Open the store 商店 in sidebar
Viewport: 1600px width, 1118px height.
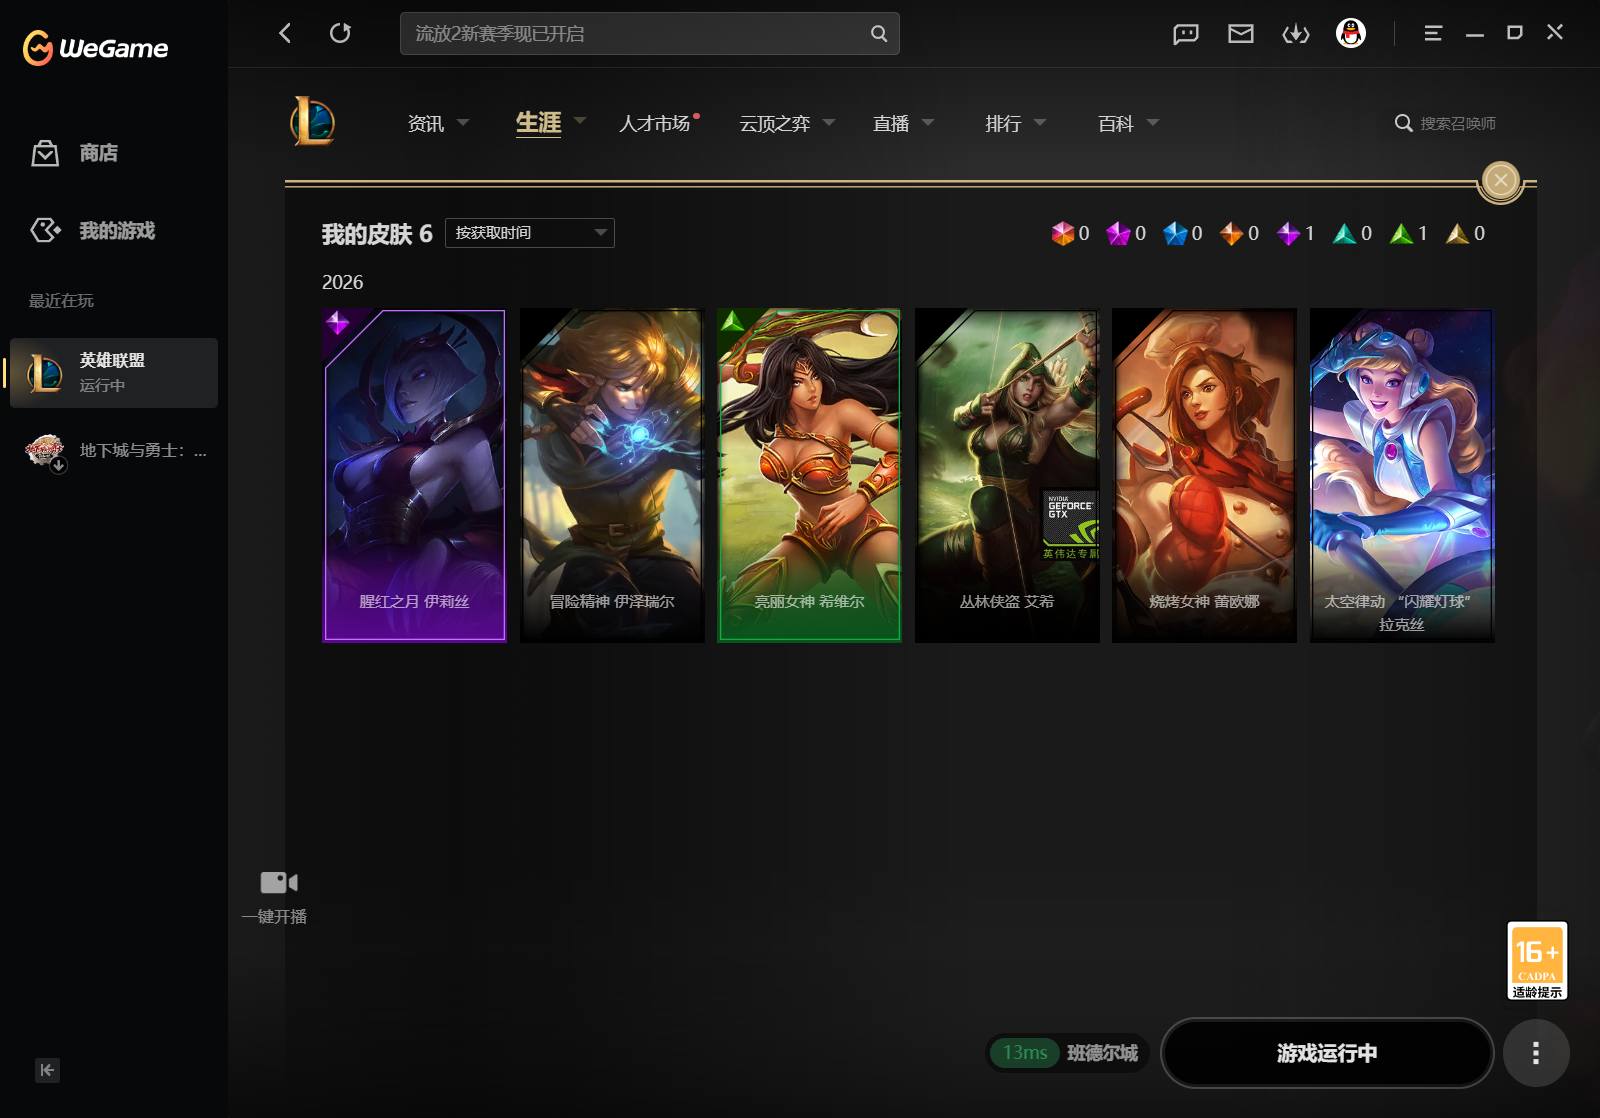pos(75,153)
